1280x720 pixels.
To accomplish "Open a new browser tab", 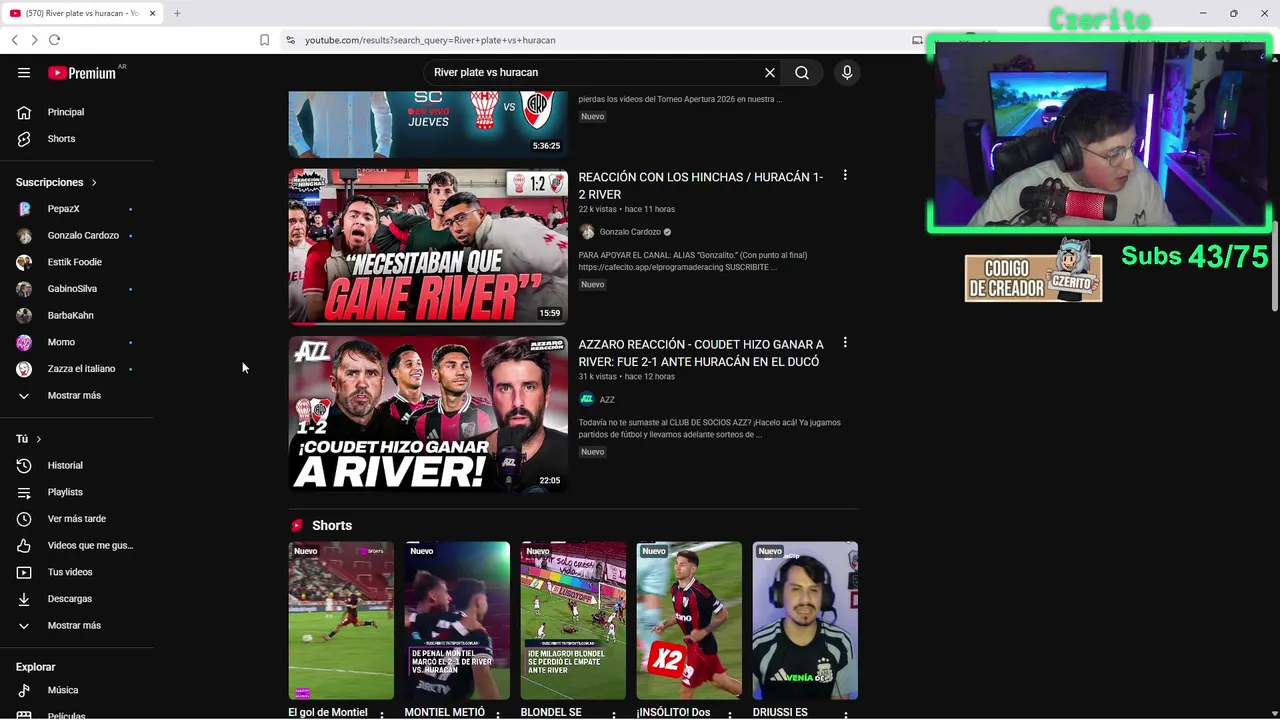I will (177, 13).
